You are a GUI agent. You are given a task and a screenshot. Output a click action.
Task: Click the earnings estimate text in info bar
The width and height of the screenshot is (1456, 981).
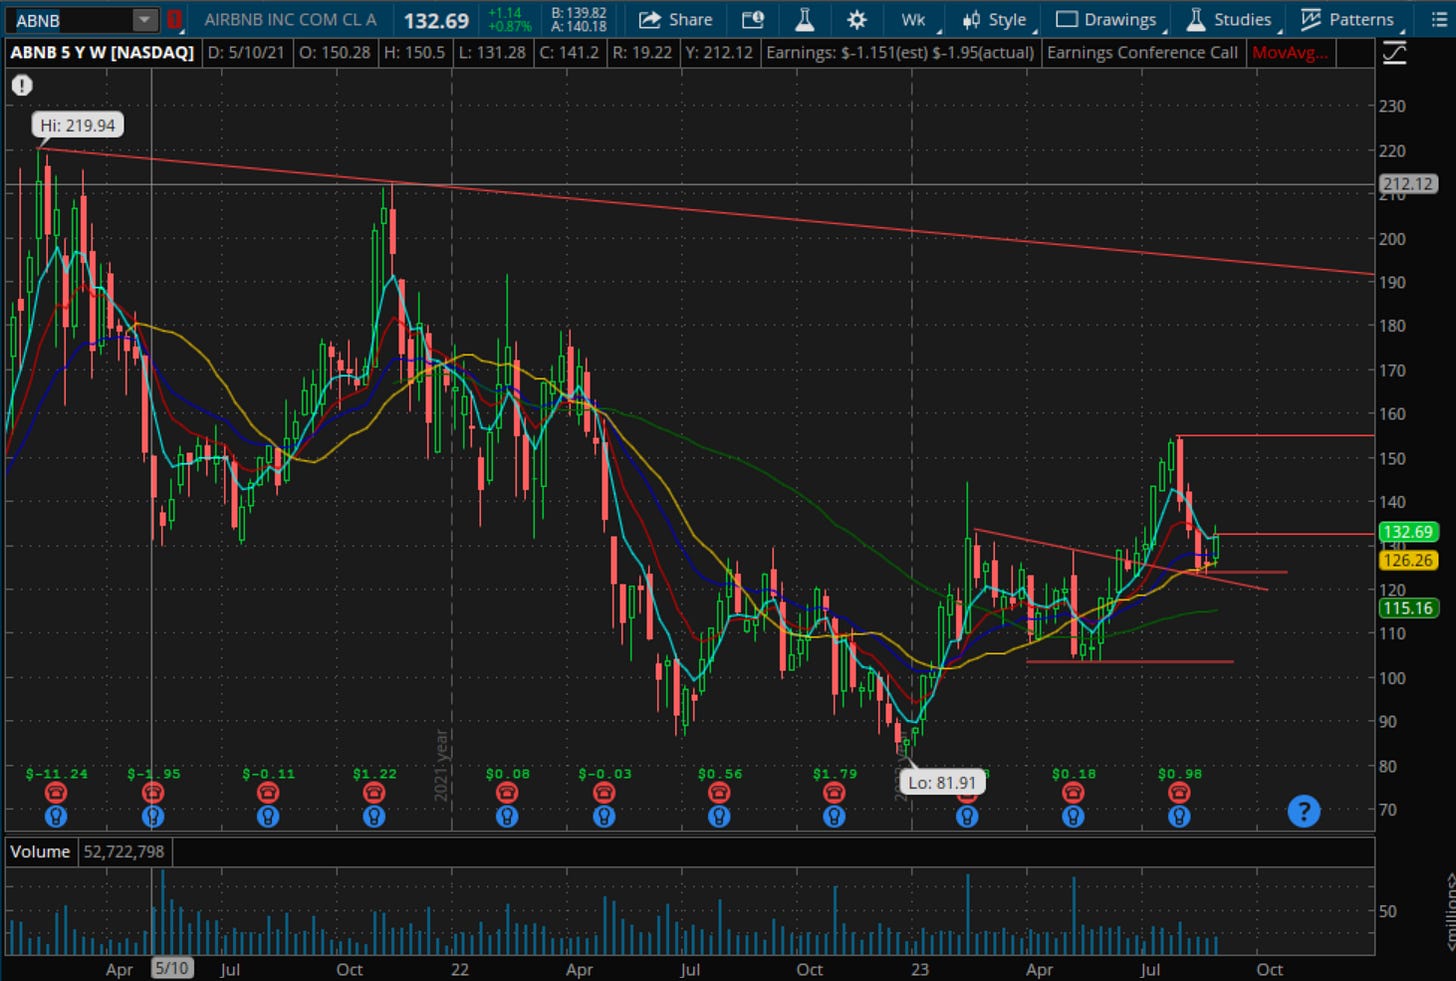pyautogui.click(x=900, y=52)
